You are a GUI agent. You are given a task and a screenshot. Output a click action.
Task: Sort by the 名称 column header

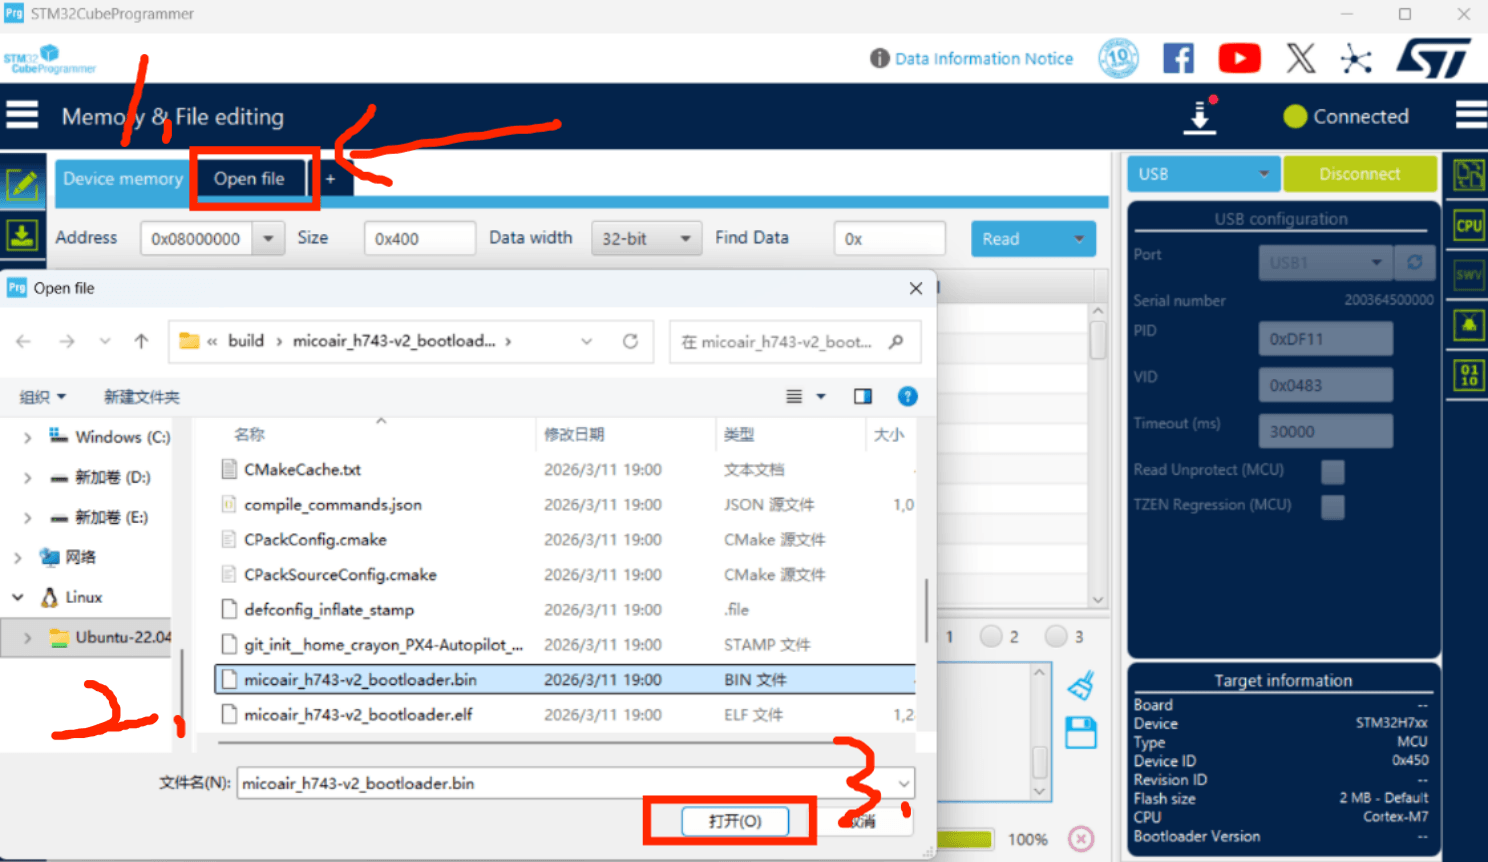pyautogui.click(x=249, y=434)
